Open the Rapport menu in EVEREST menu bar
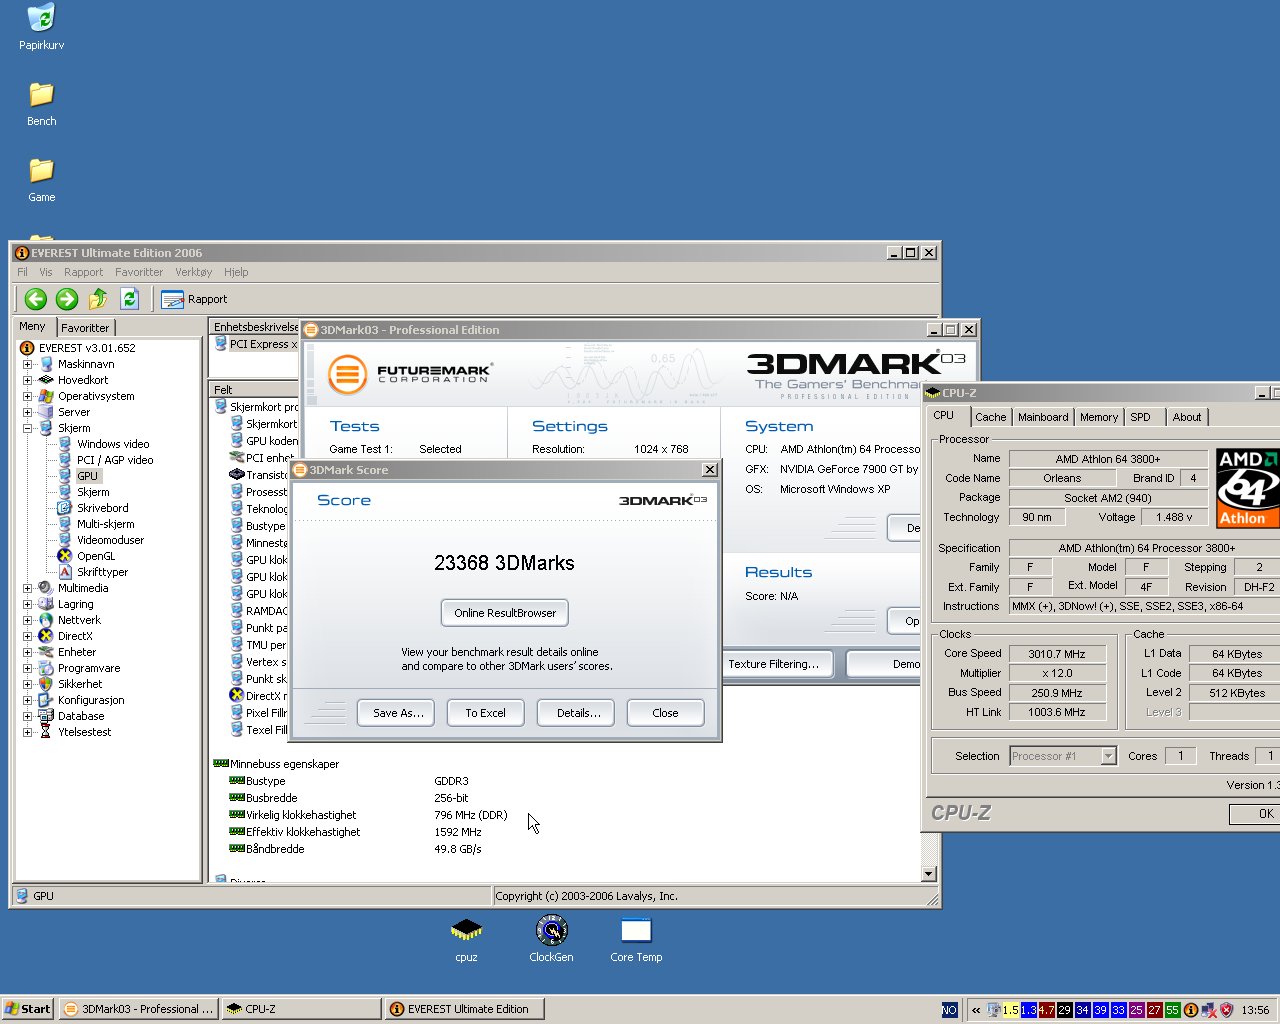This screenshot has width=1280, height=1024. click(83, 272)
